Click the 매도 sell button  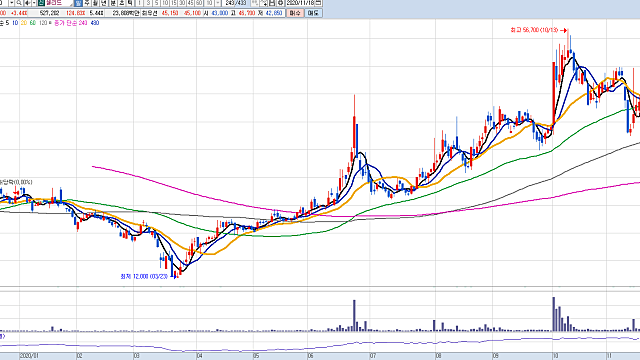(x=313, y=13)
